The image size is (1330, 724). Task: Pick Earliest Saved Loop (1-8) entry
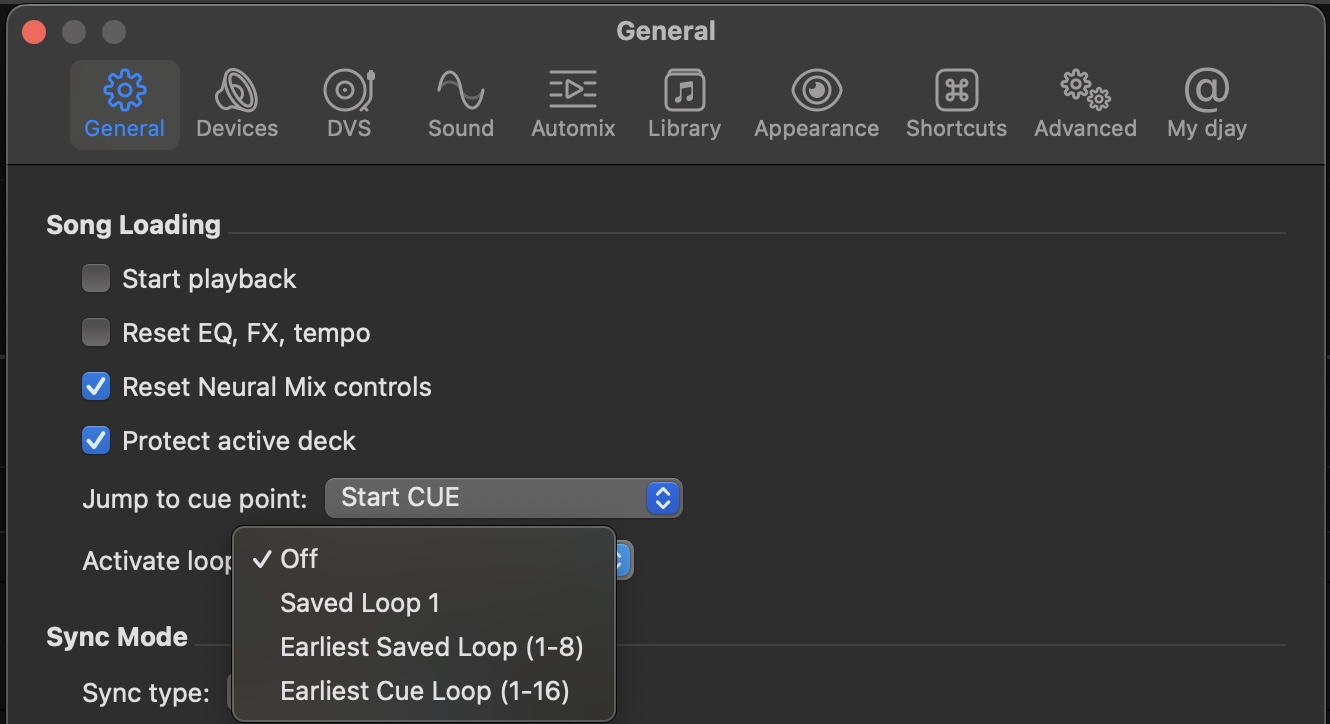point(432,646)
